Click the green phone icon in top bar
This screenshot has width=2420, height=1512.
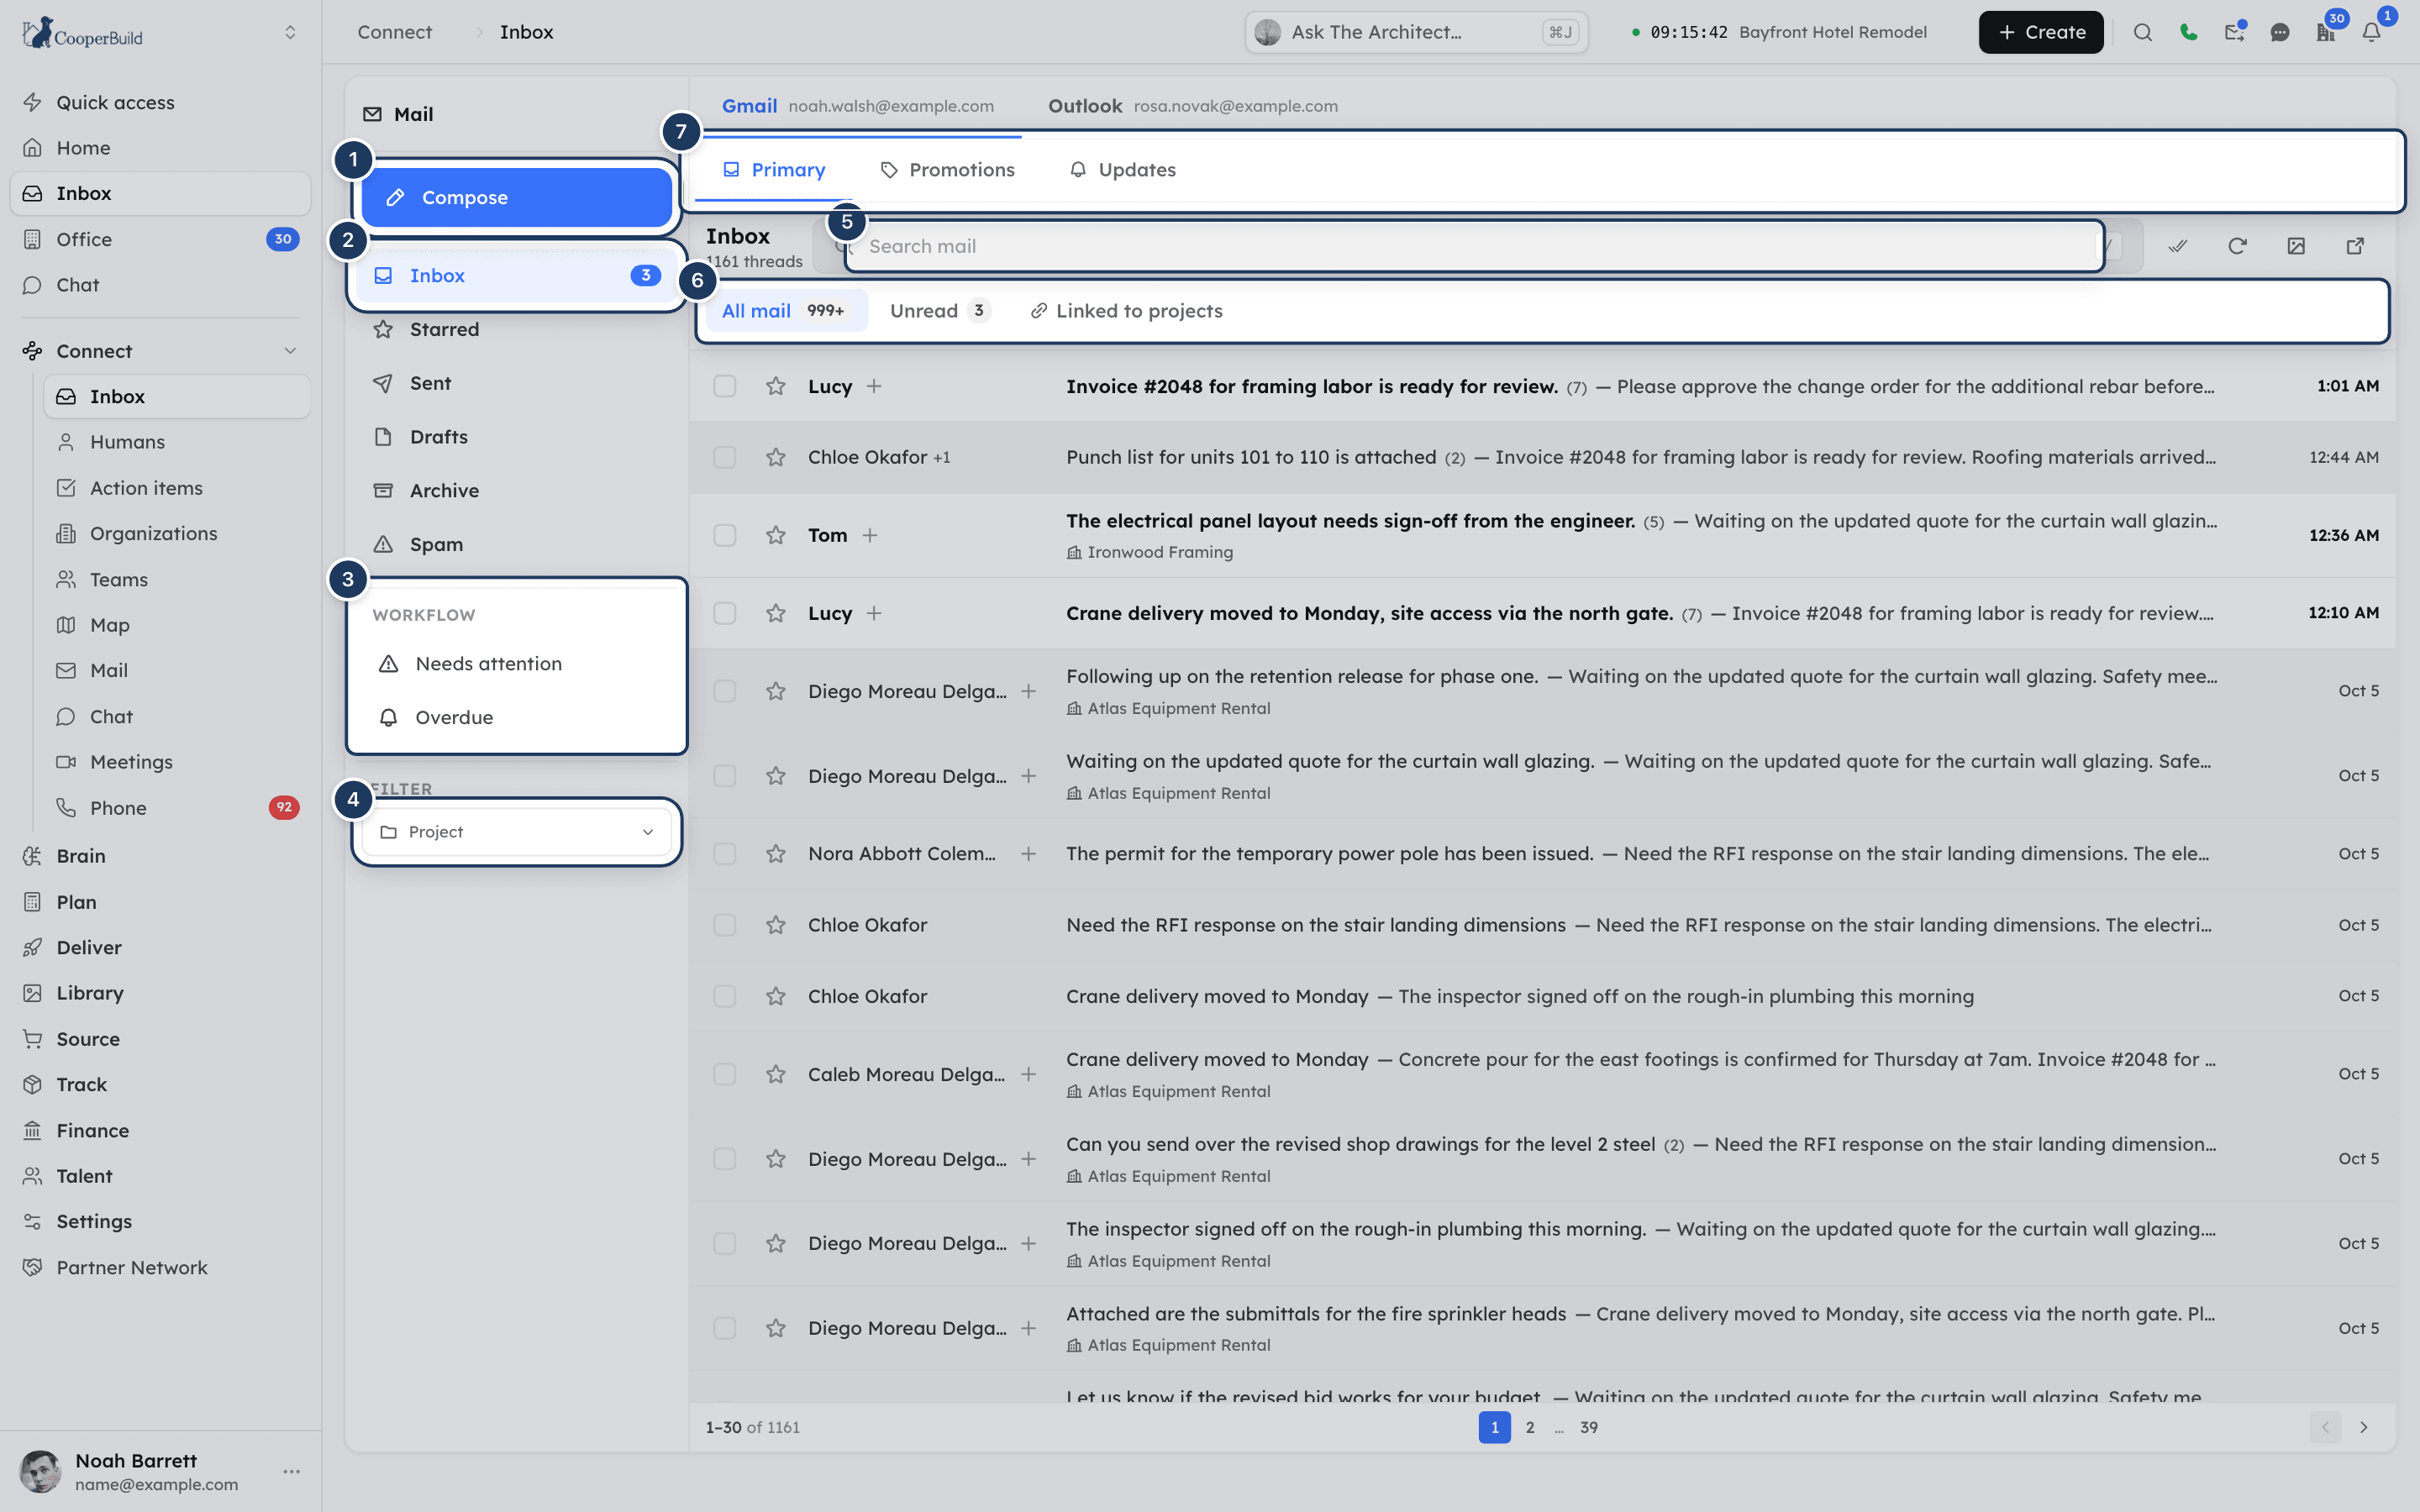[2188, 32]
